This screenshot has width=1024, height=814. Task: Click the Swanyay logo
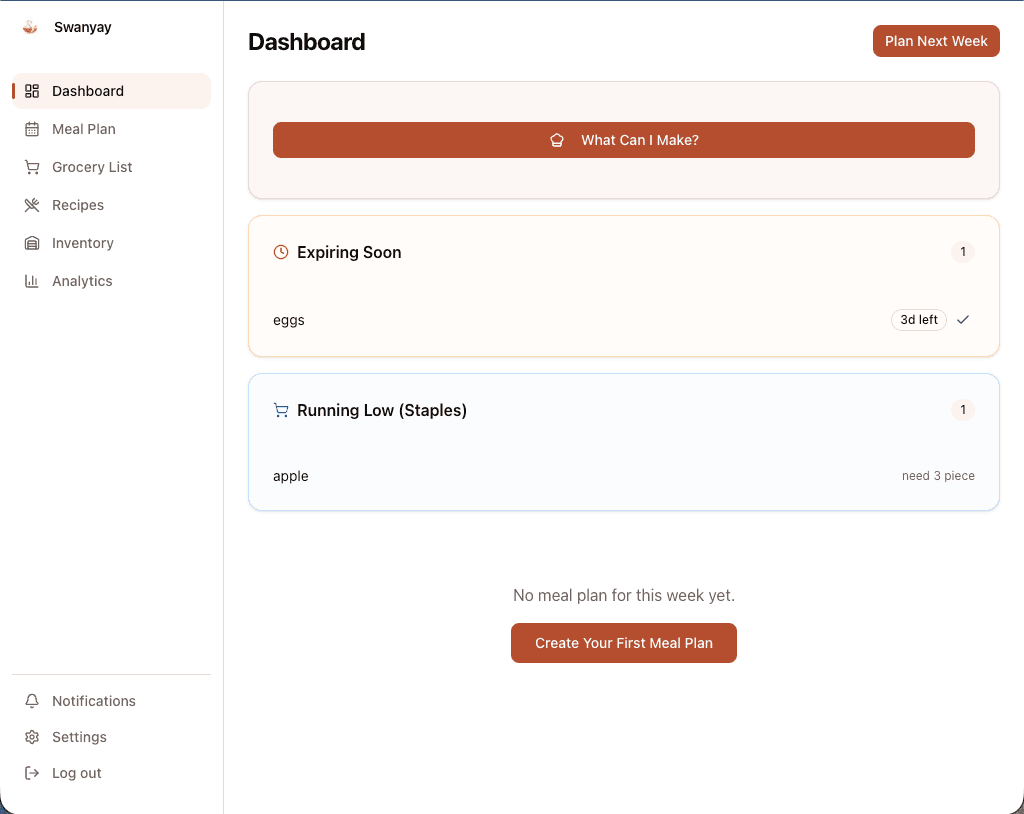pos(30,27)
